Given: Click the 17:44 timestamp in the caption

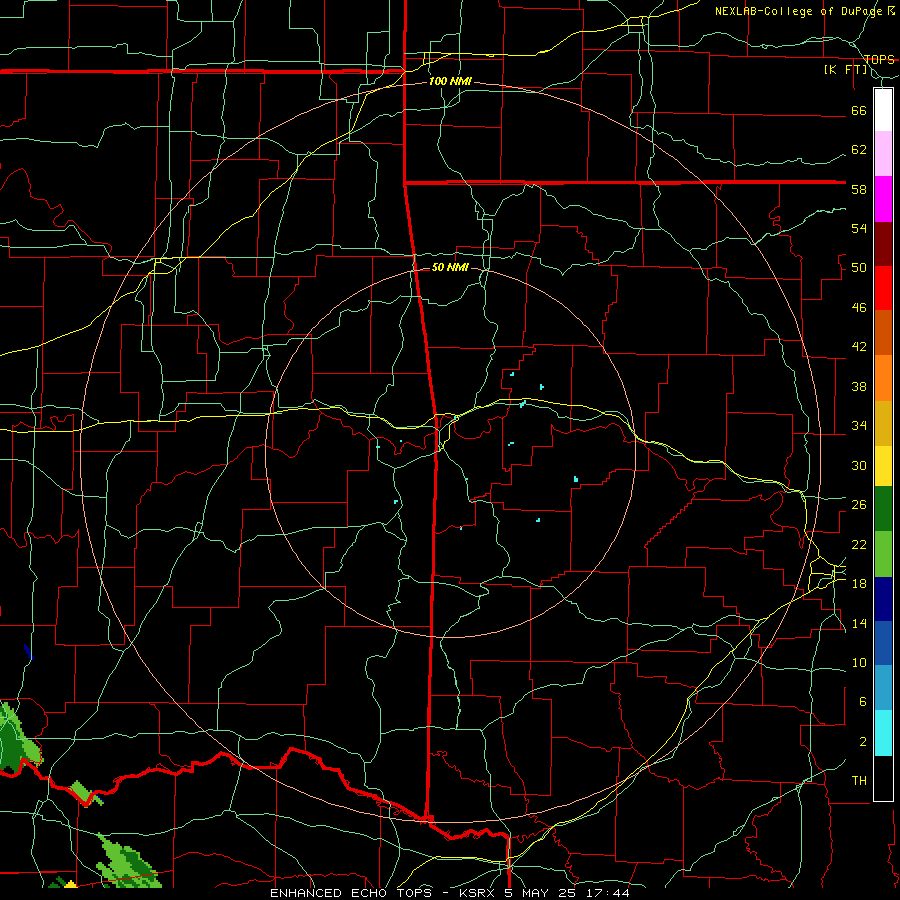Looking at the screenshot, I should tap(609, 893).
